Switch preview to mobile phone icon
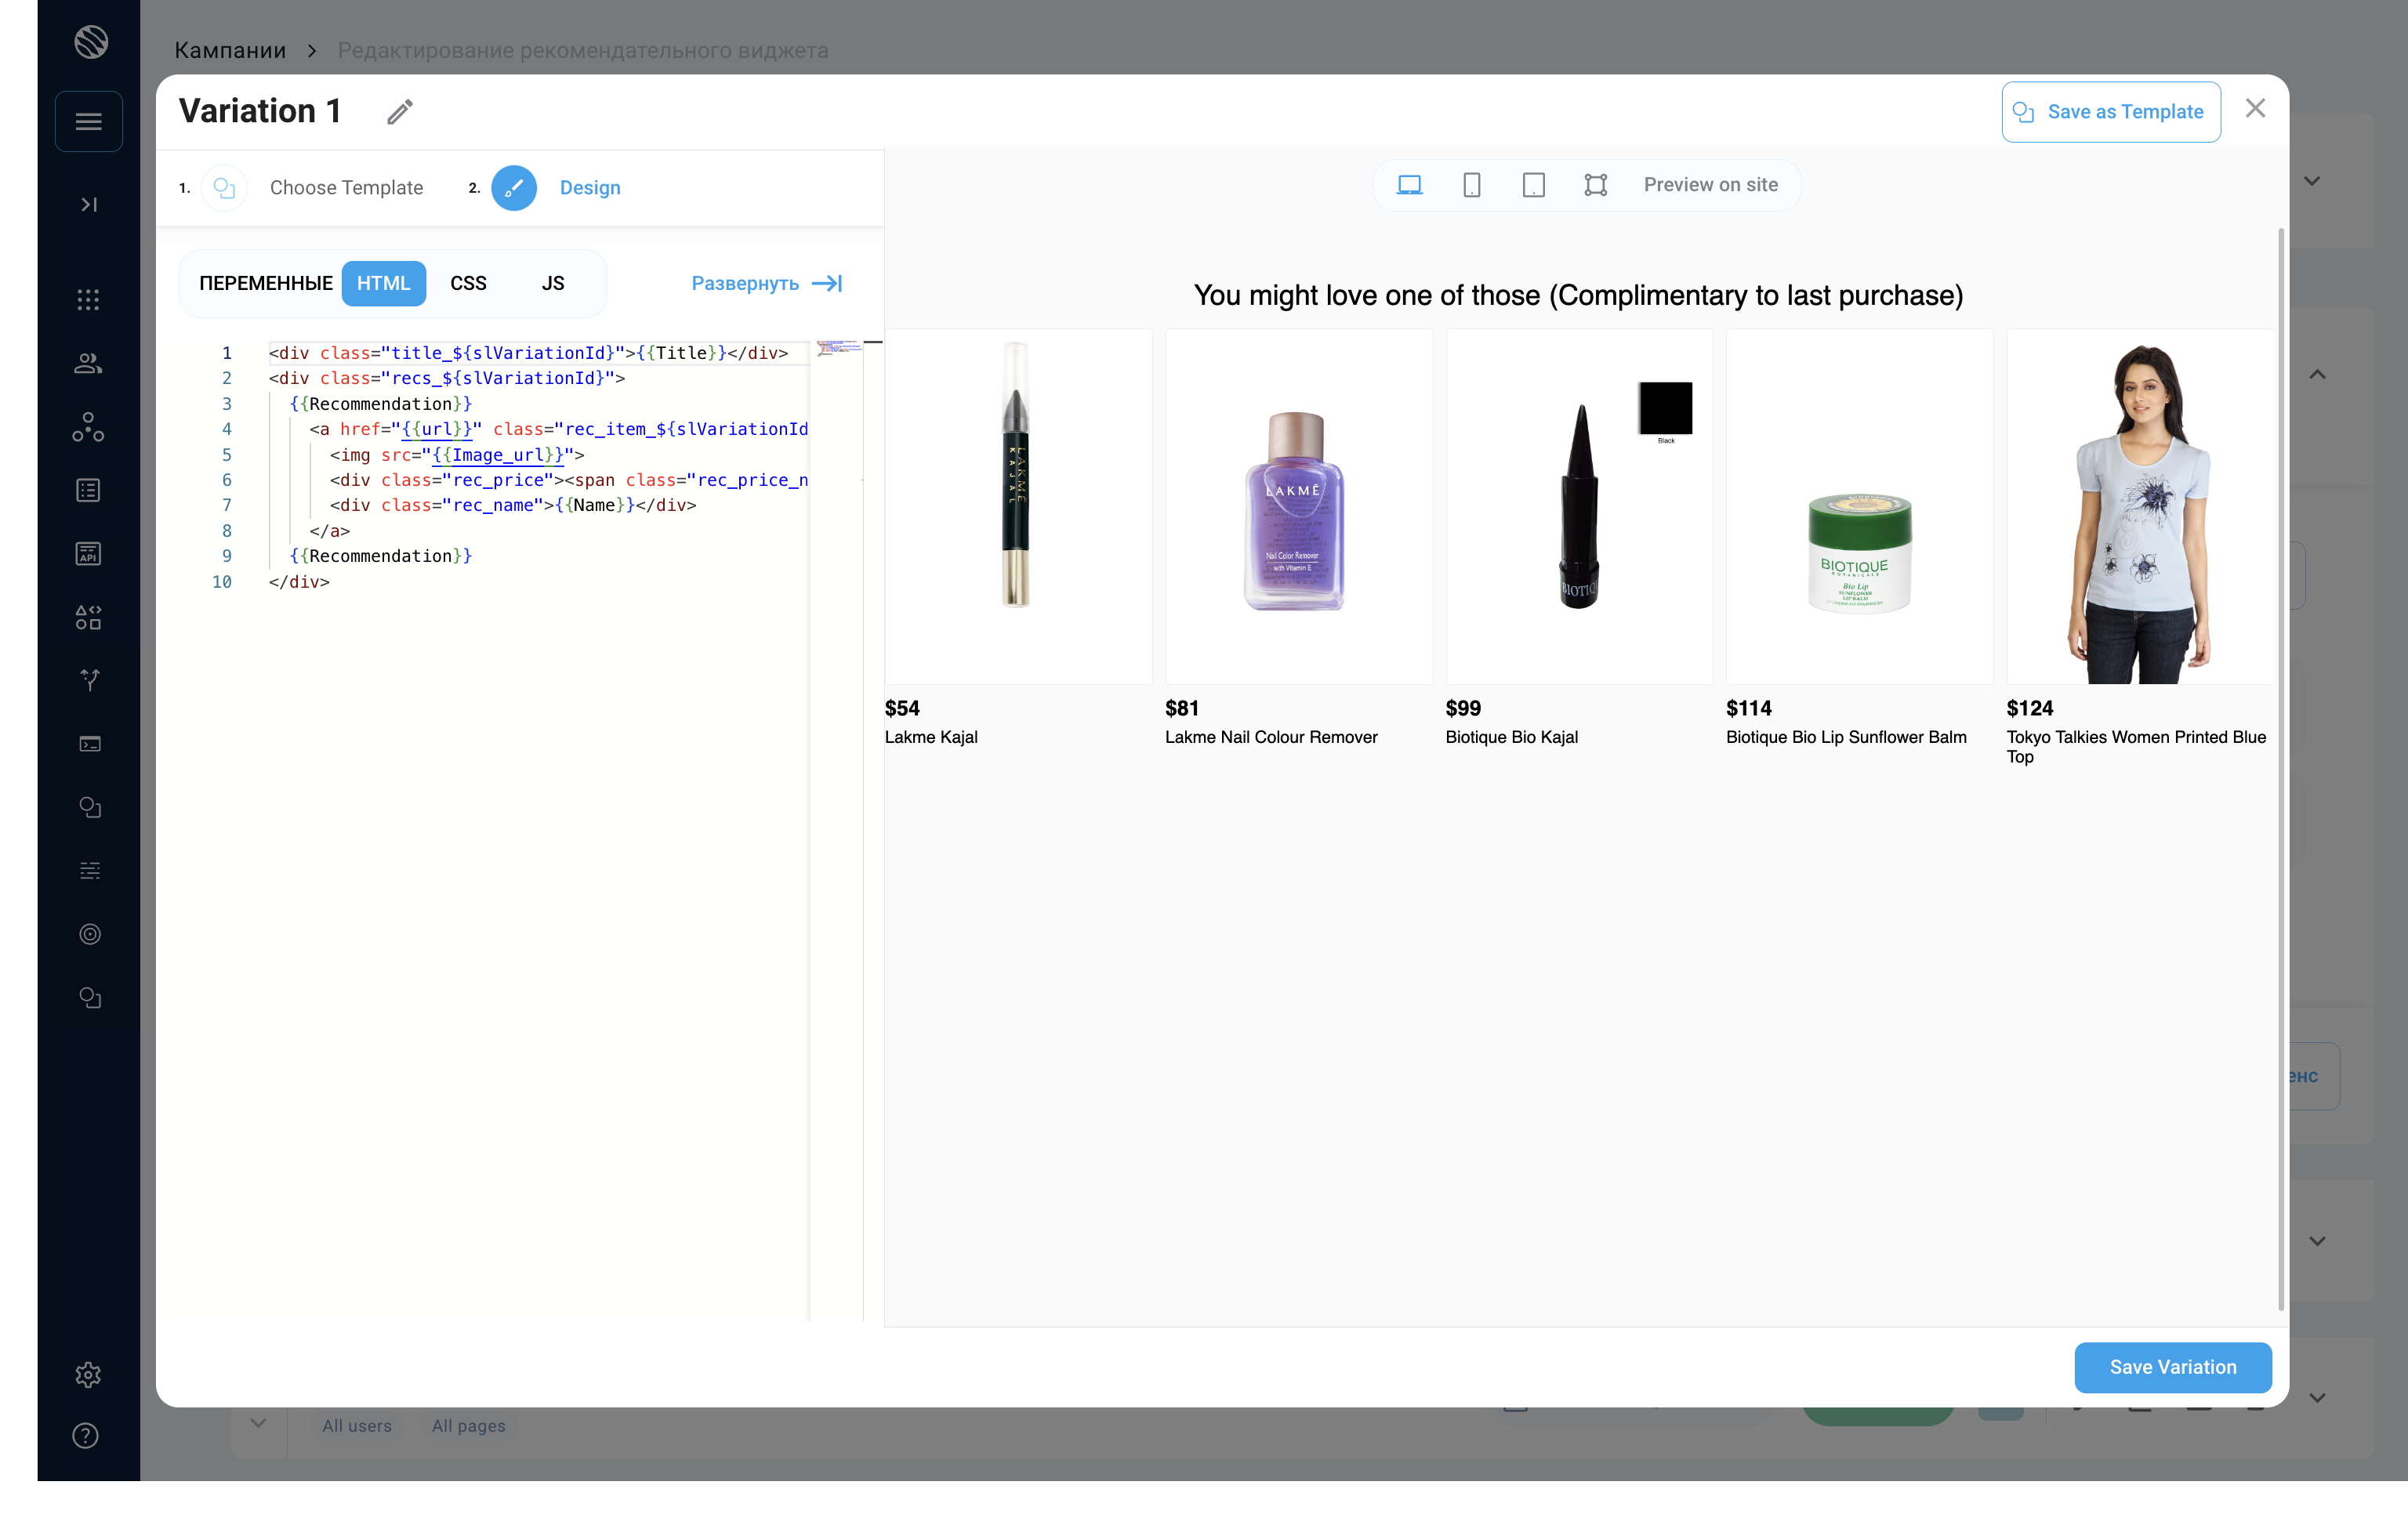Screen dimensions: 2408x1525 point(1471,185)
